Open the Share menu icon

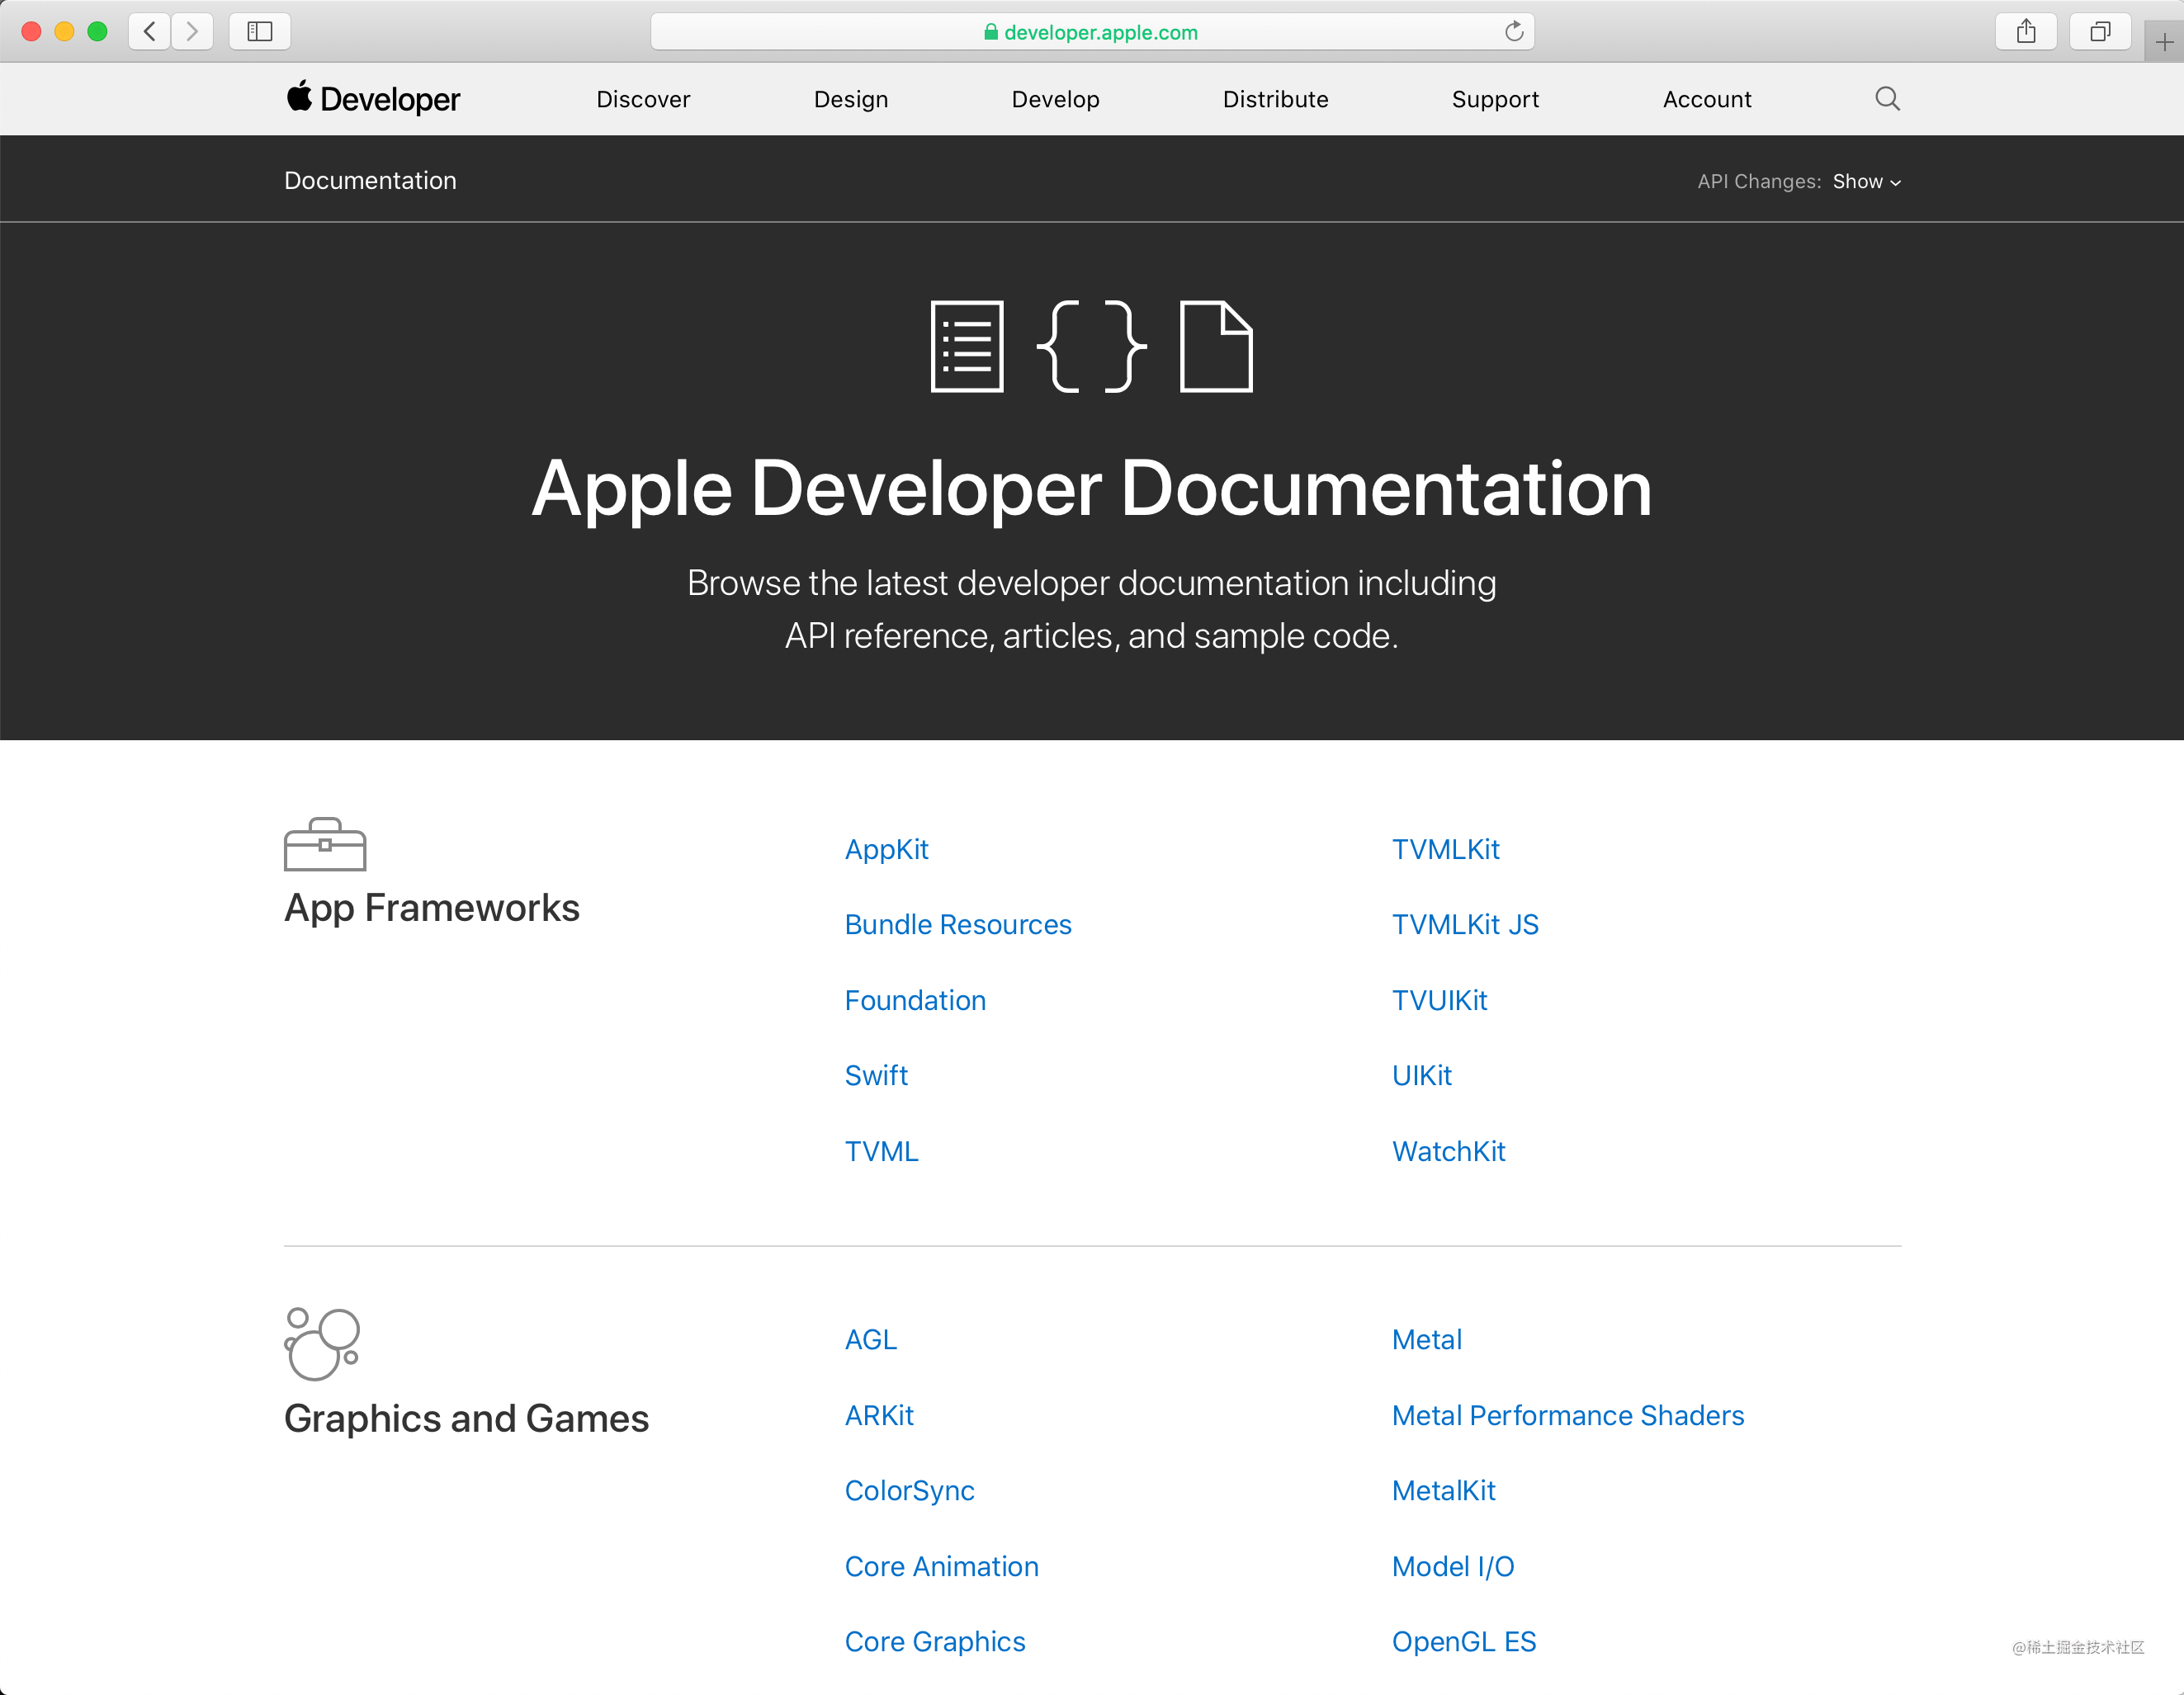click(2026, 32)
